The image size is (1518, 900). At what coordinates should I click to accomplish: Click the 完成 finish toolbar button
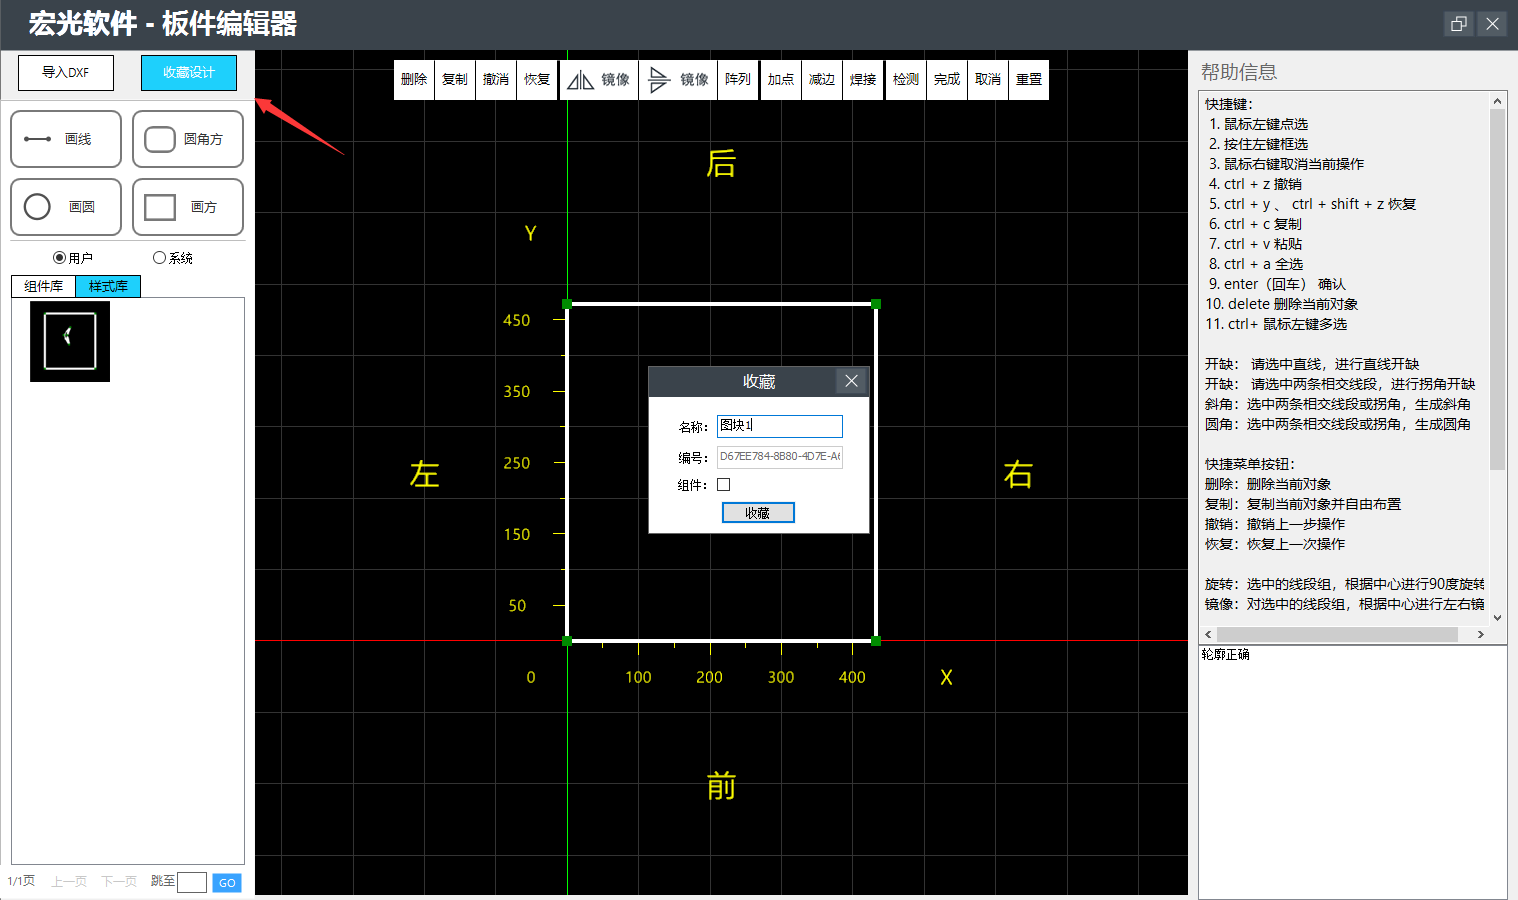[x=947, y=80]
